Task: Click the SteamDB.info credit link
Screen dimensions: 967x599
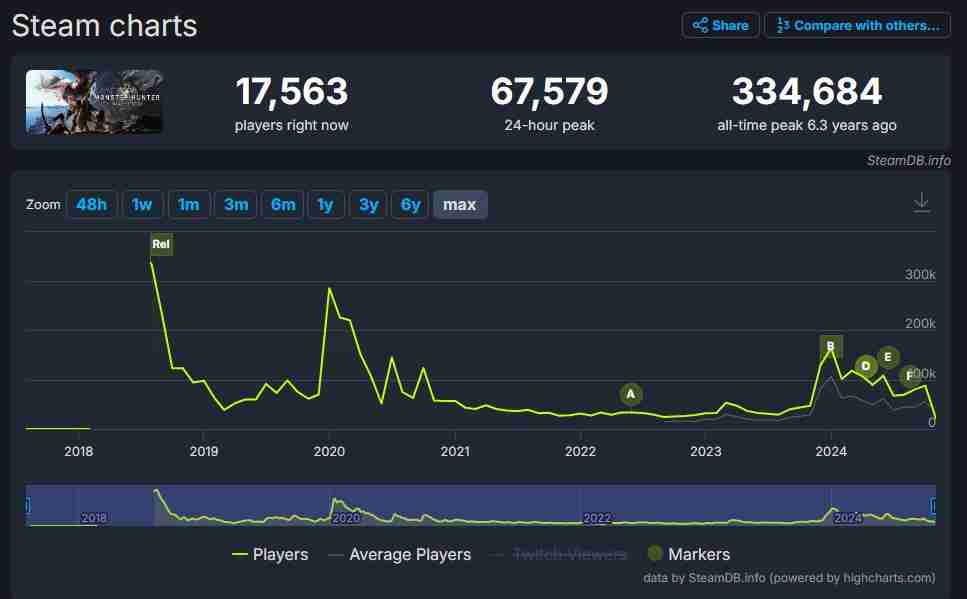Action: pos(908,160)
